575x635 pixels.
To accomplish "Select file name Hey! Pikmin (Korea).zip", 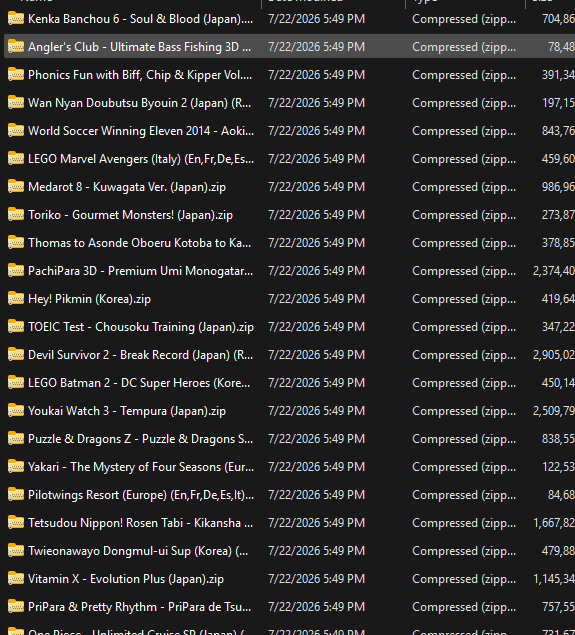I will 89,299.
